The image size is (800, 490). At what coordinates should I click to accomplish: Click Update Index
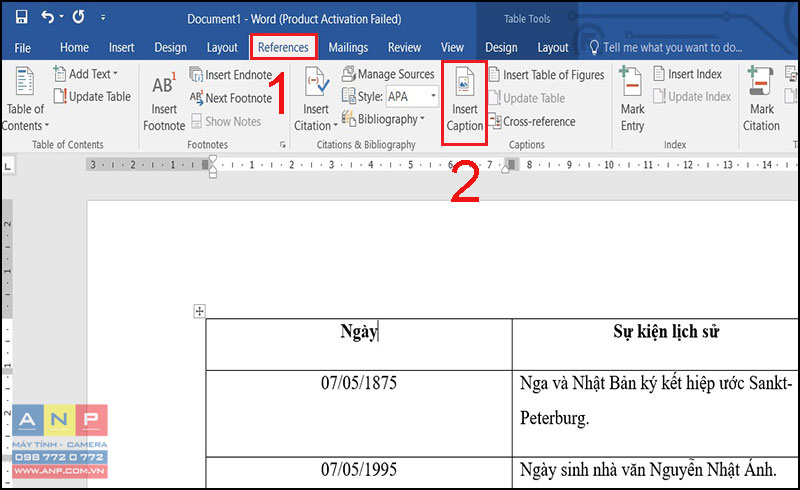point(692,96)
